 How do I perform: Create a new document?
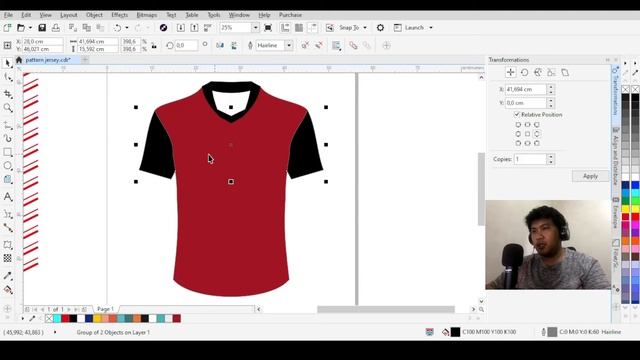7,28
